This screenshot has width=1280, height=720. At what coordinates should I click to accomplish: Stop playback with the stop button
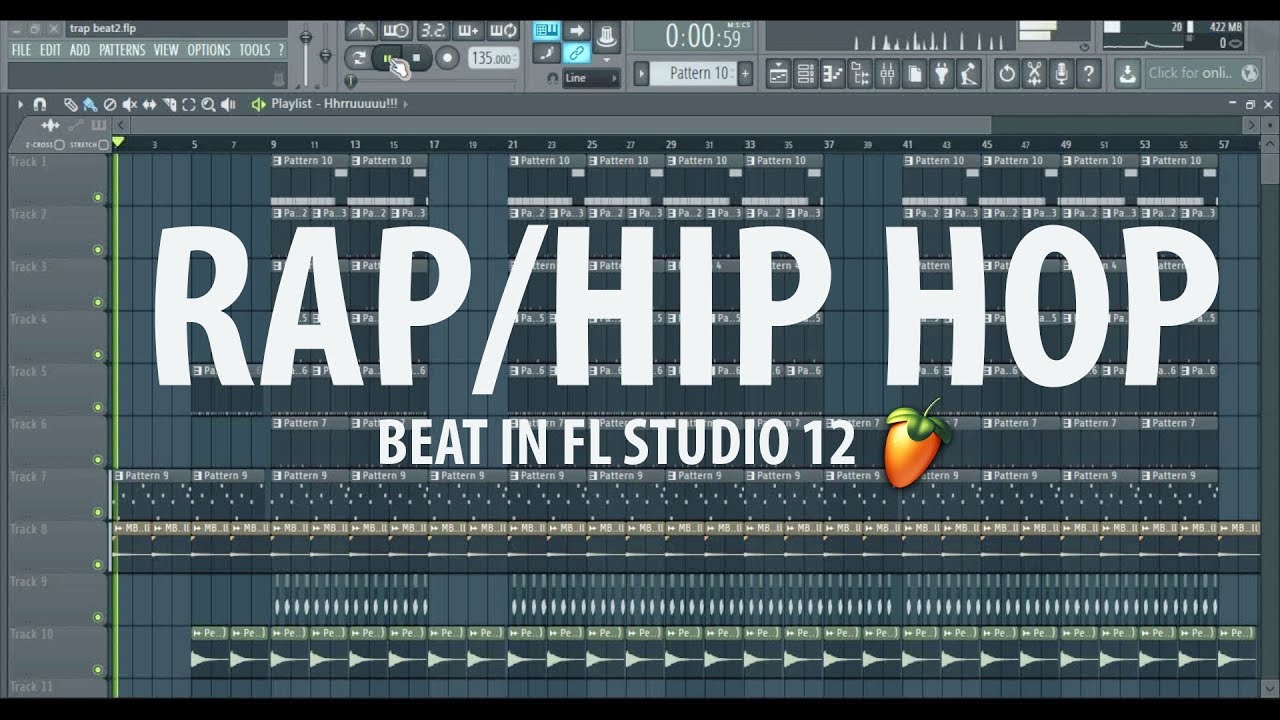click(x=416, y=59)
